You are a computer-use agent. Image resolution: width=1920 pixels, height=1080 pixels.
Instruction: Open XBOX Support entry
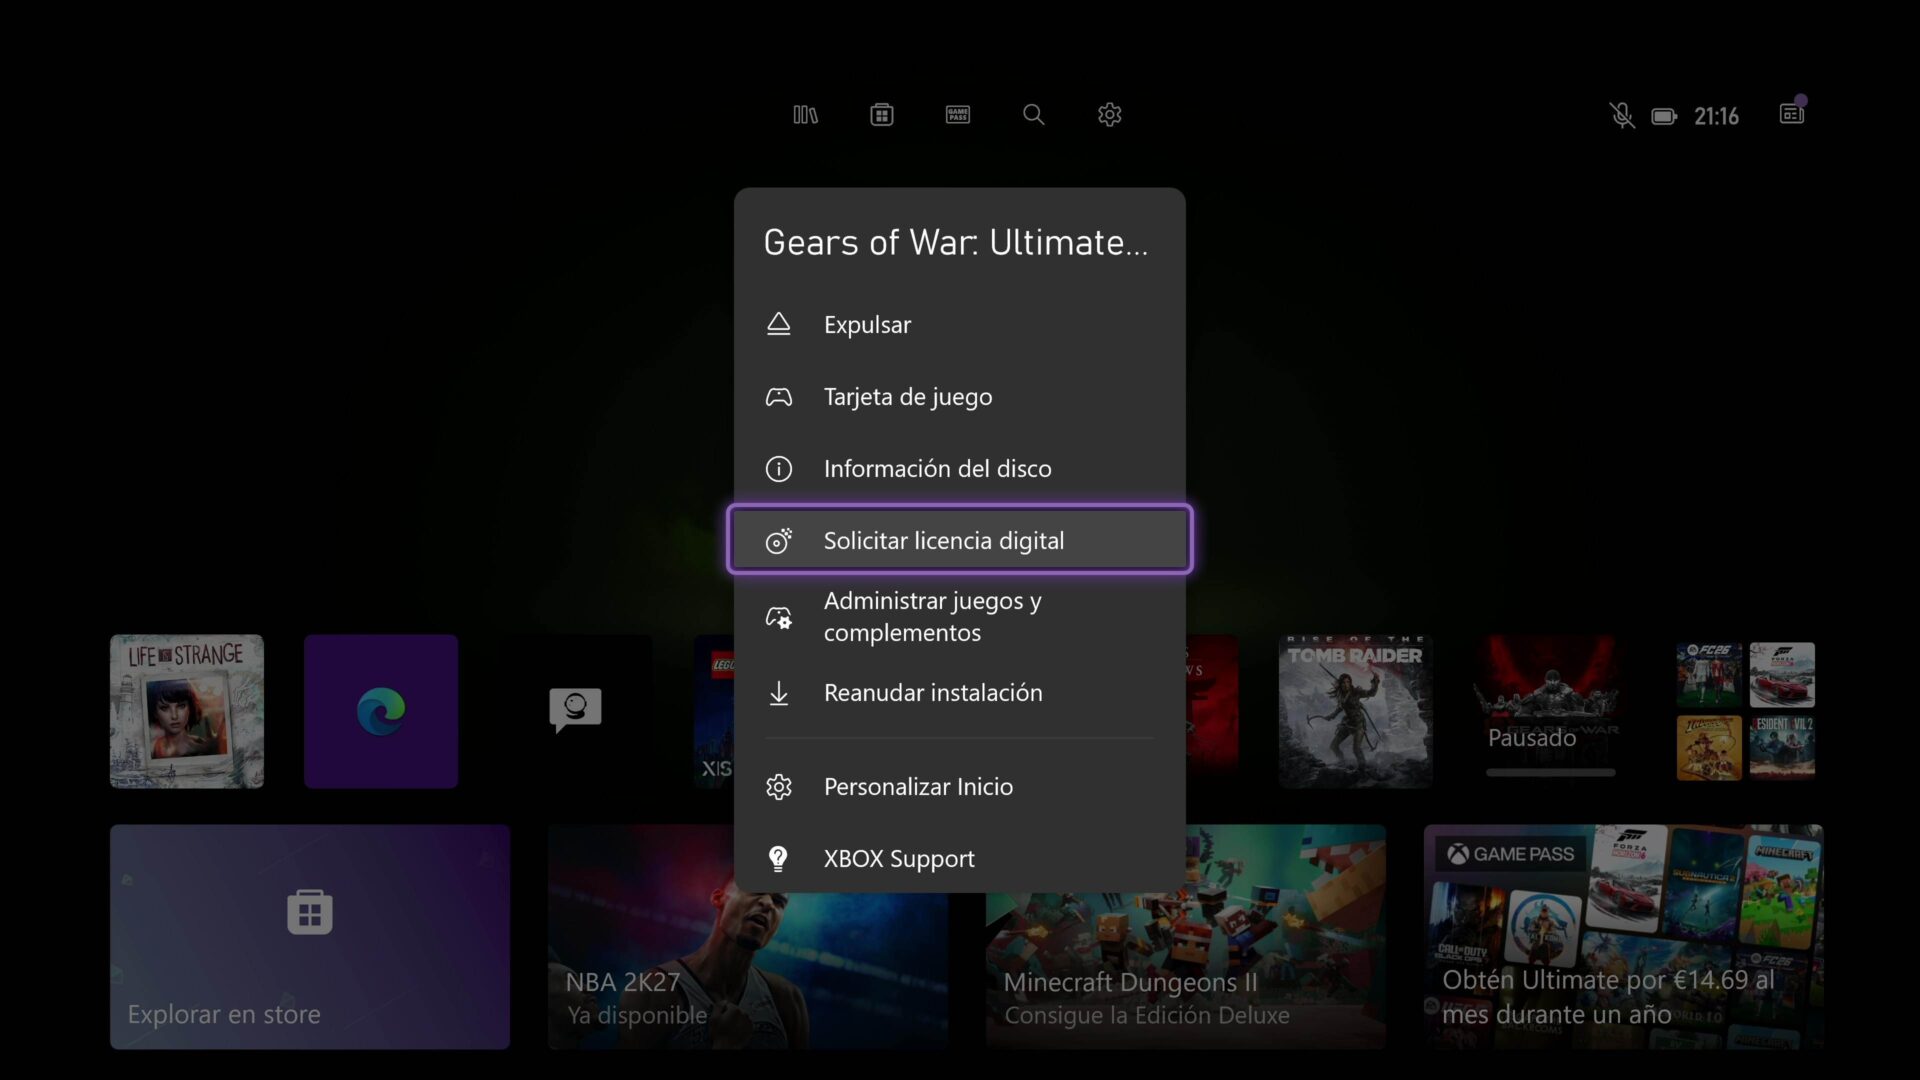pyautogui.click(x=960, y=859)
